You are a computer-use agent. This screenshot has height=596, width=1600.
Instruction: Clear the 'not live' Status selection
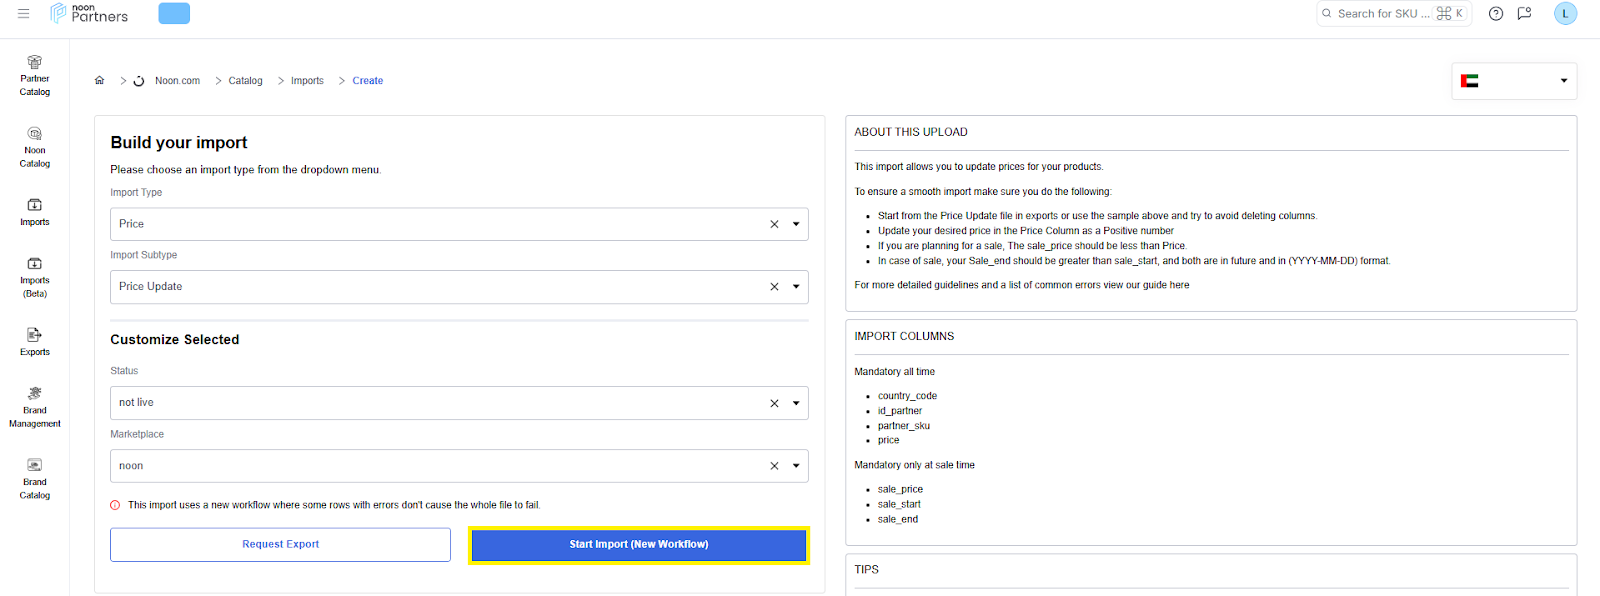pyautogui.click(x=774, y=403)
